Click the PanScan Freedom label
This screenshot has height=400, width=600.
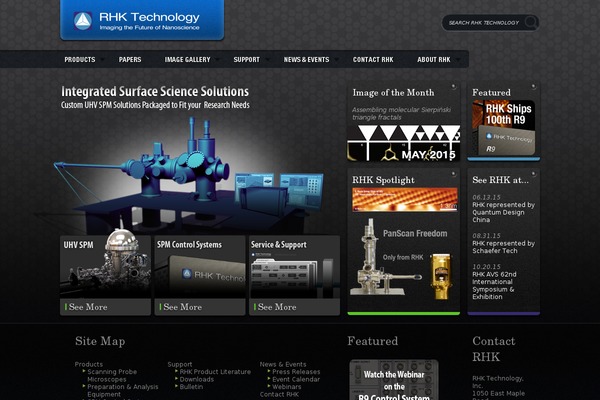(415, 233)
